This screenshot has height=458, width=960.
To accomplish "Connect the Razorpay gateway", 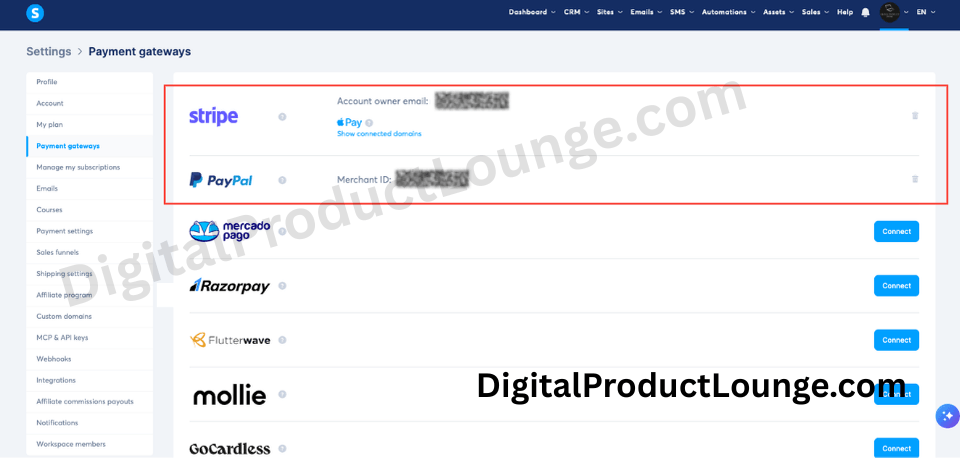I will [896, 286].
